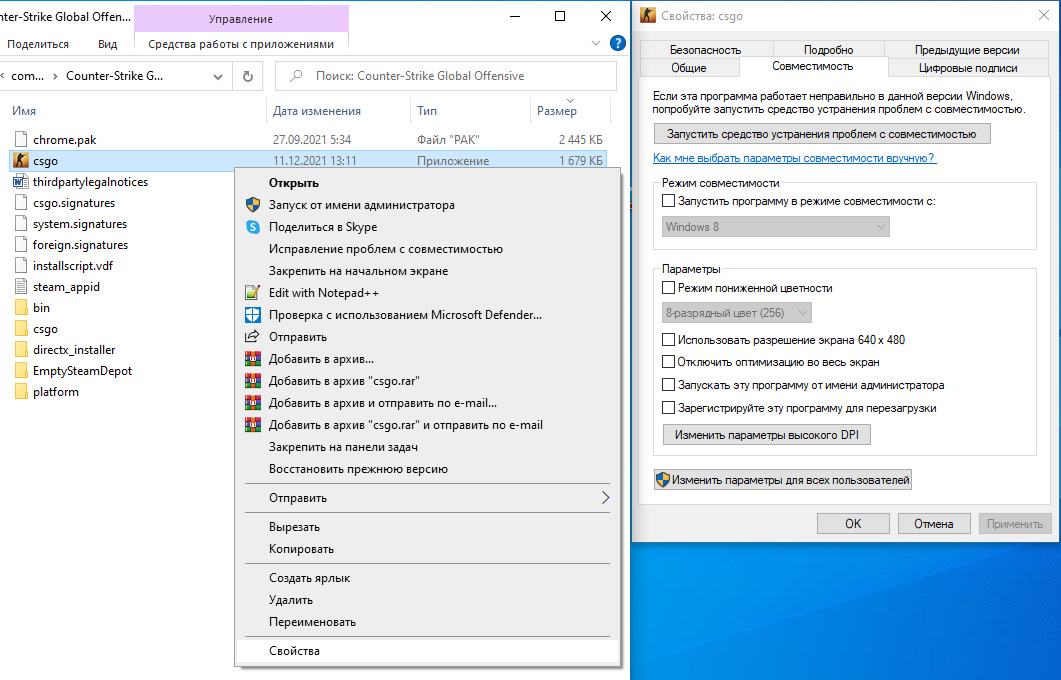Switch to the Подробно tab
This screenshot has width=1061, height=680.
pos(828,49)
